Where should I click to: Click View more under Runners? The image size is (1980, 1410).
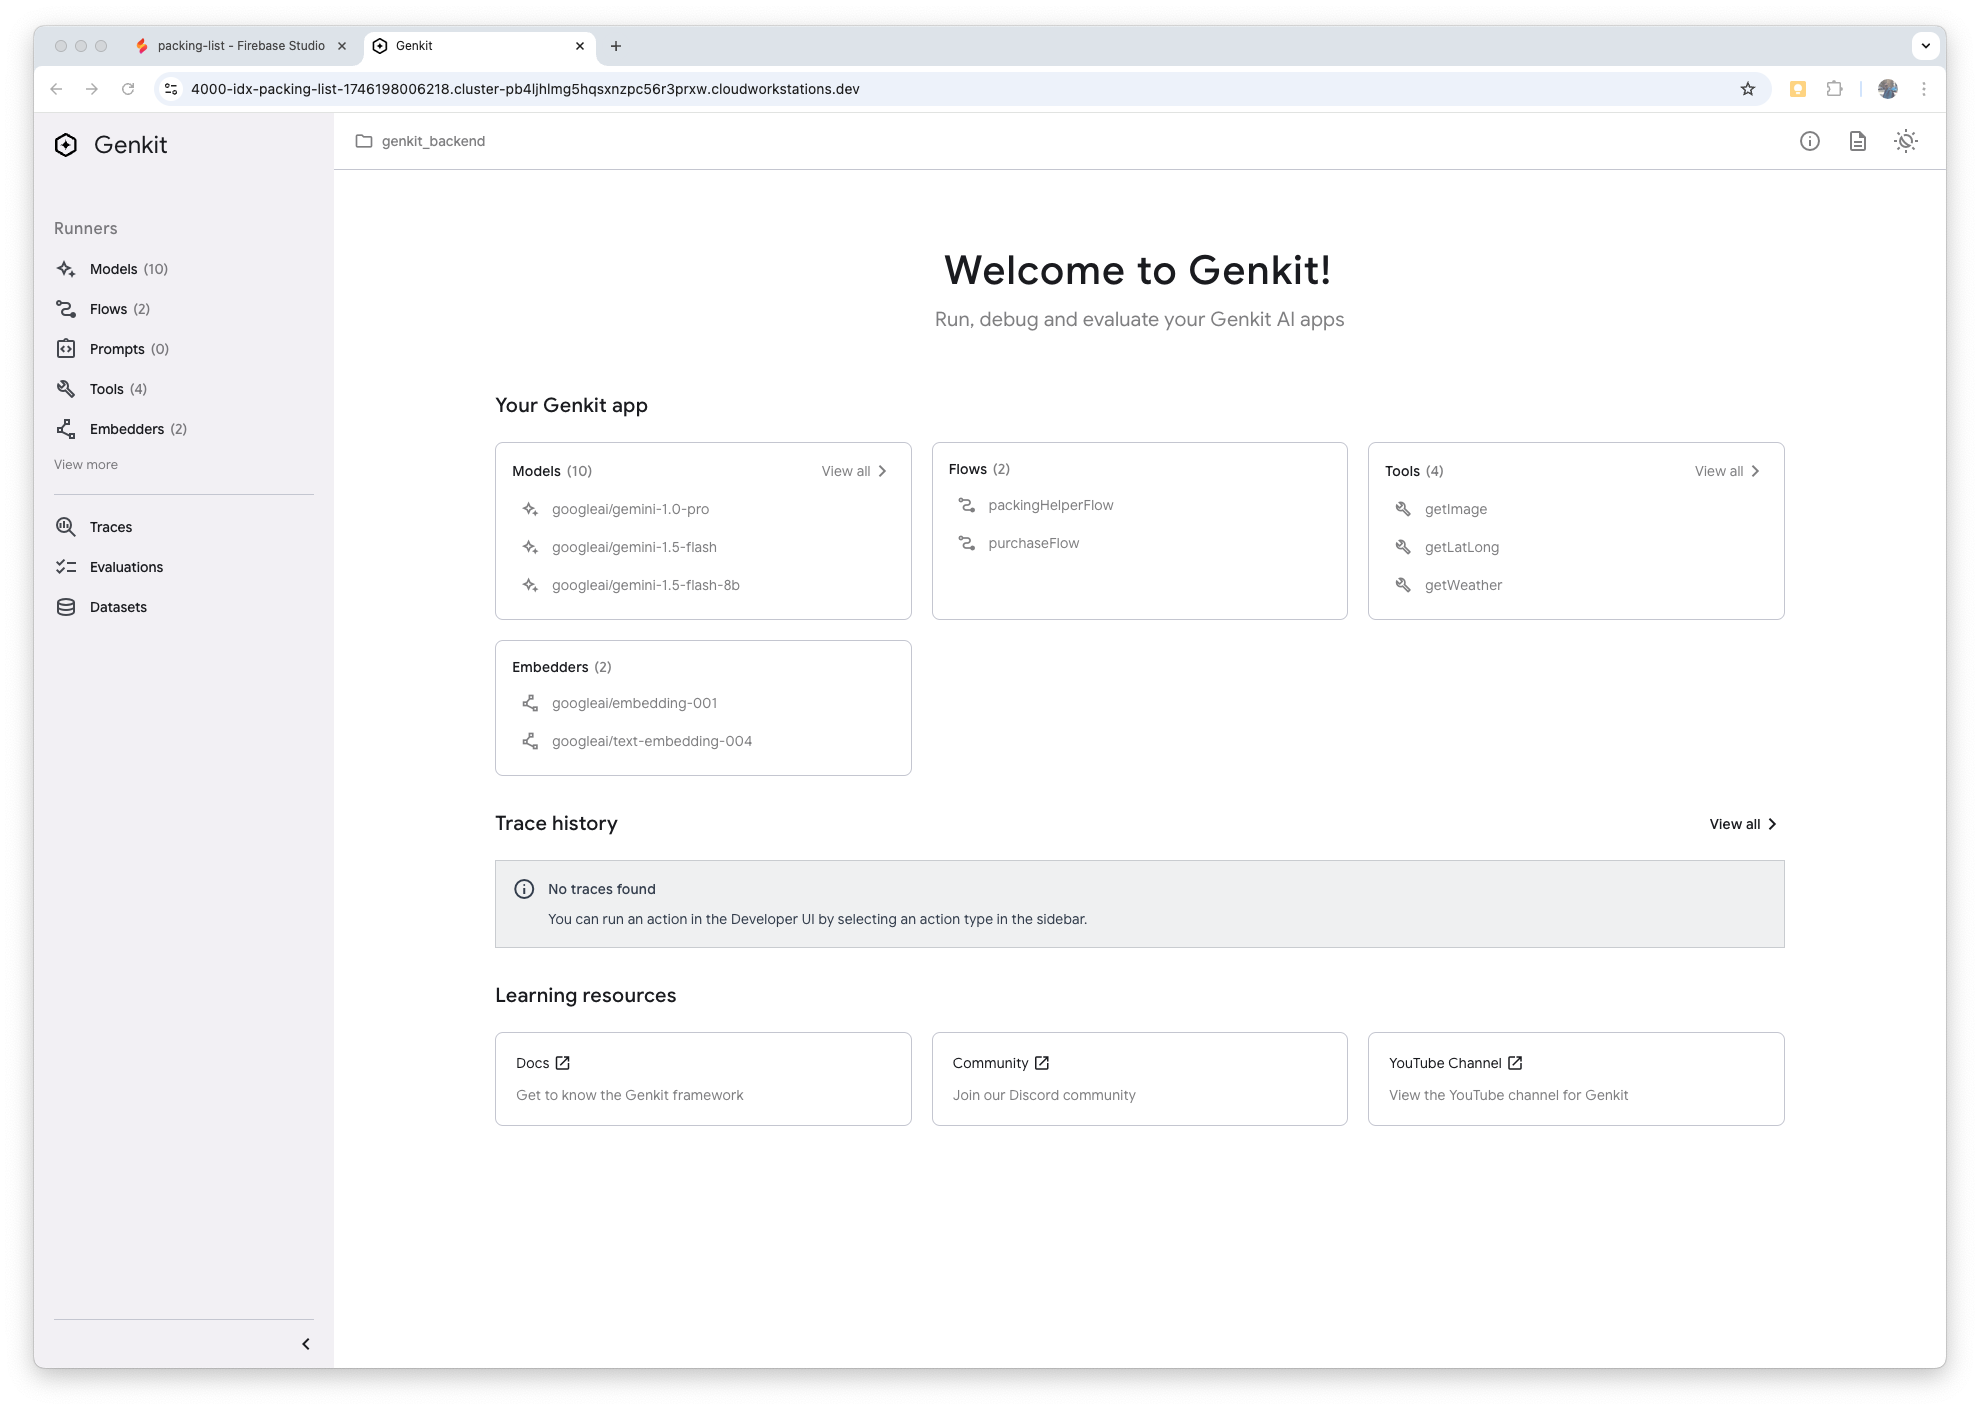(86, 464)
